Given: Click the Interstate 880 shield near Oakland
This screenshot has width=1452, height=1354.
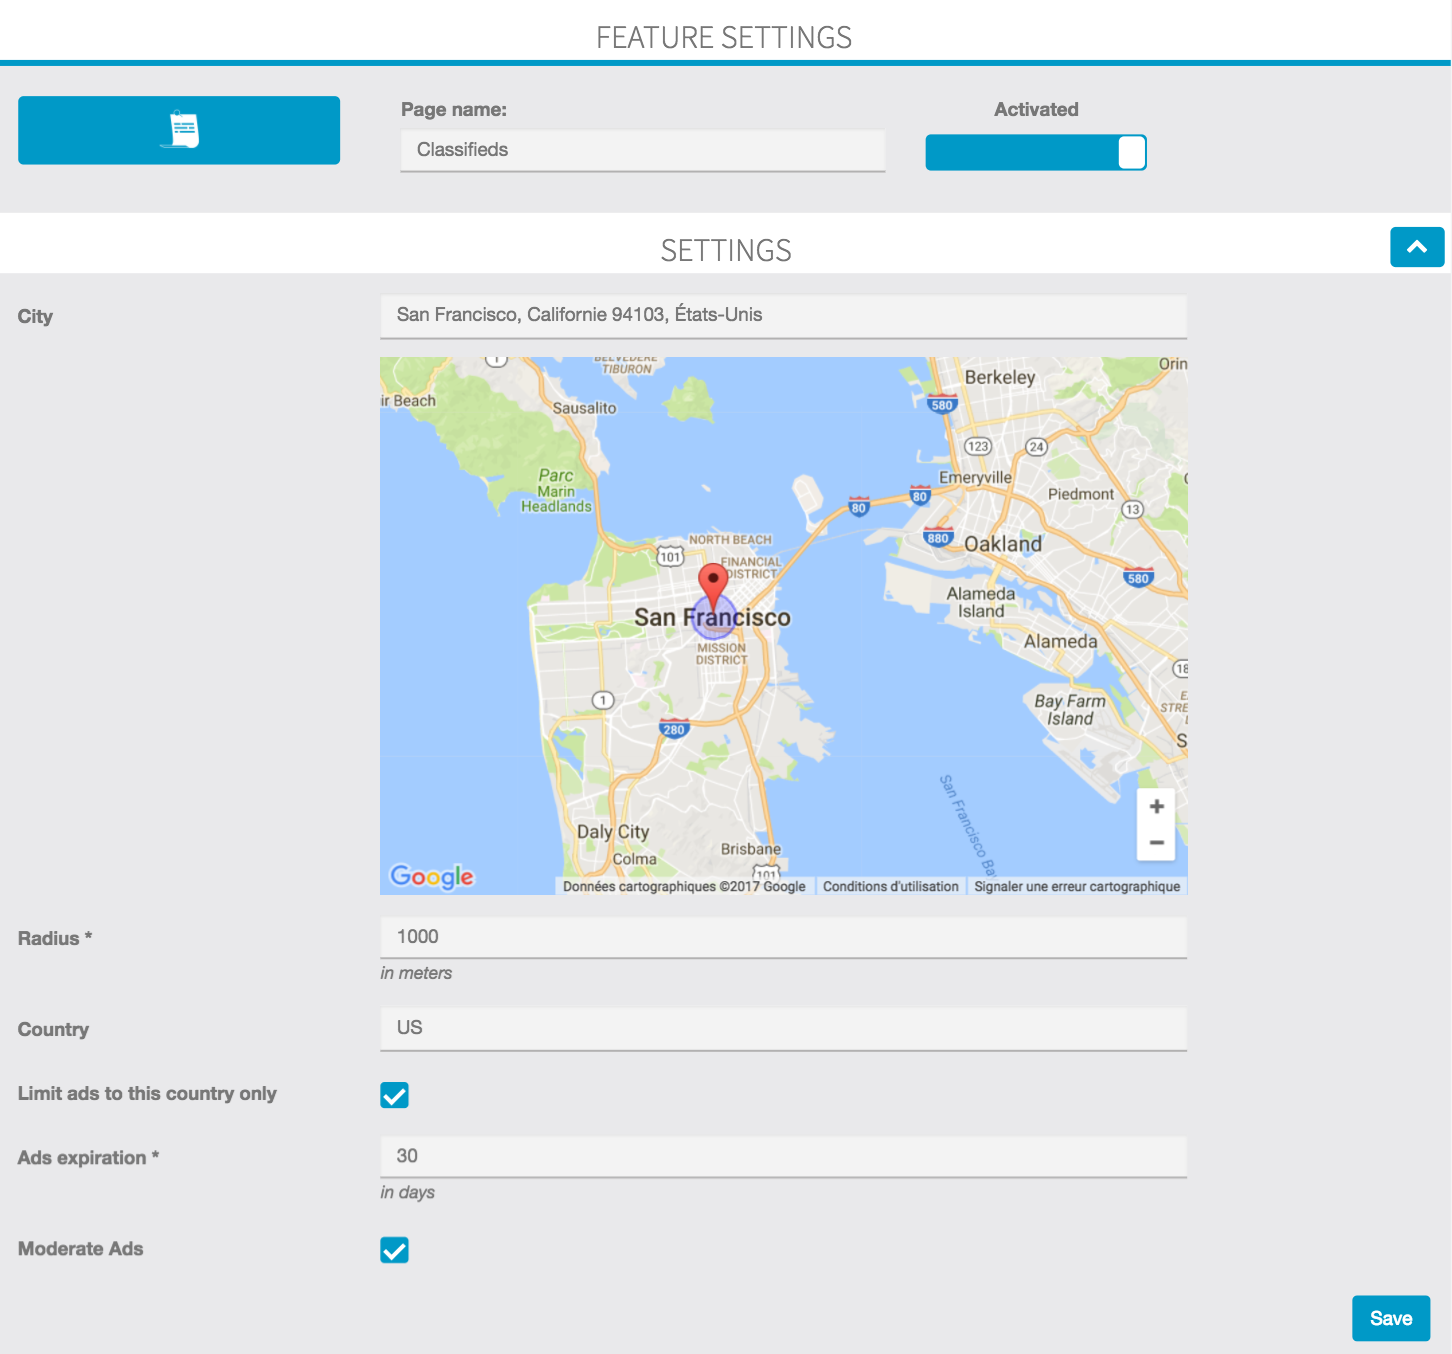Looking at the screenshot, I should [937, 537].
